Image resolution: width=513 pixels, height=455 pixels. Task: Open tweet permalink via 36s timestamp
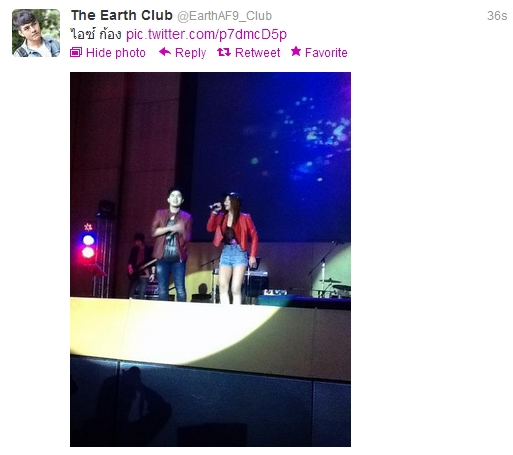[497, 16]
